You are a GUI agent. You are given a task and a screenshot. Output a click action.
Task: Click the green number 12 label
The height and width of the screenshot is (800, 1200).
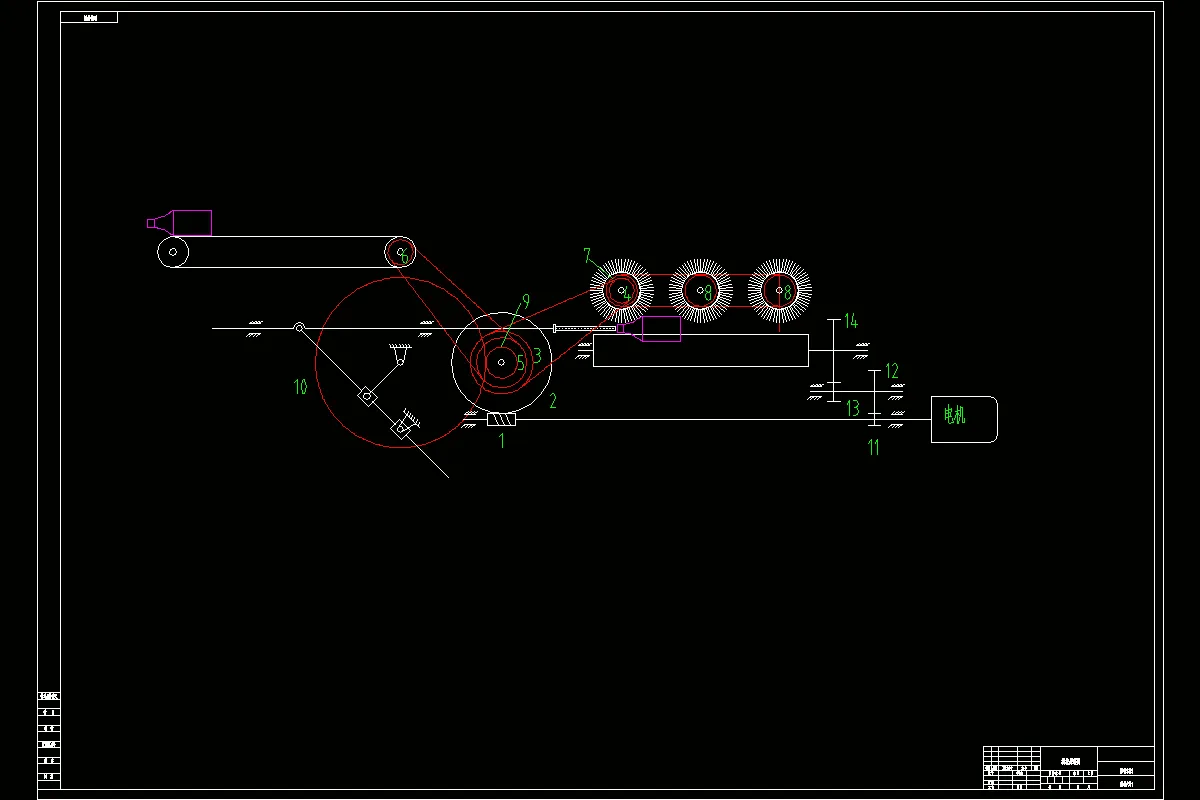coord(892,372)
